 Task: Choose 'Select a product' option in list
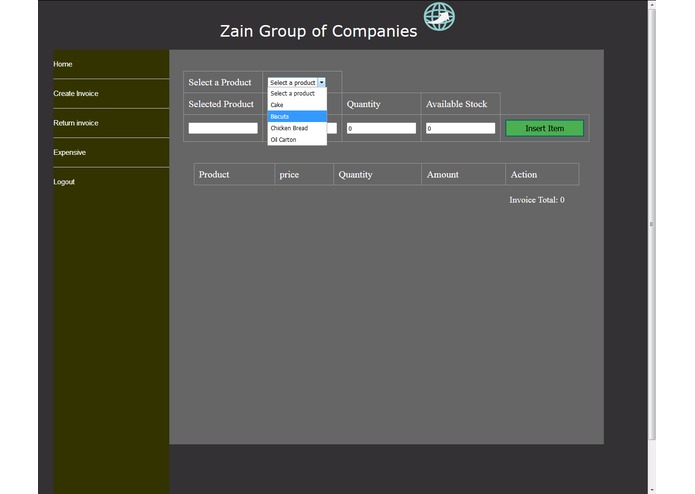click(x=297, y=93)
